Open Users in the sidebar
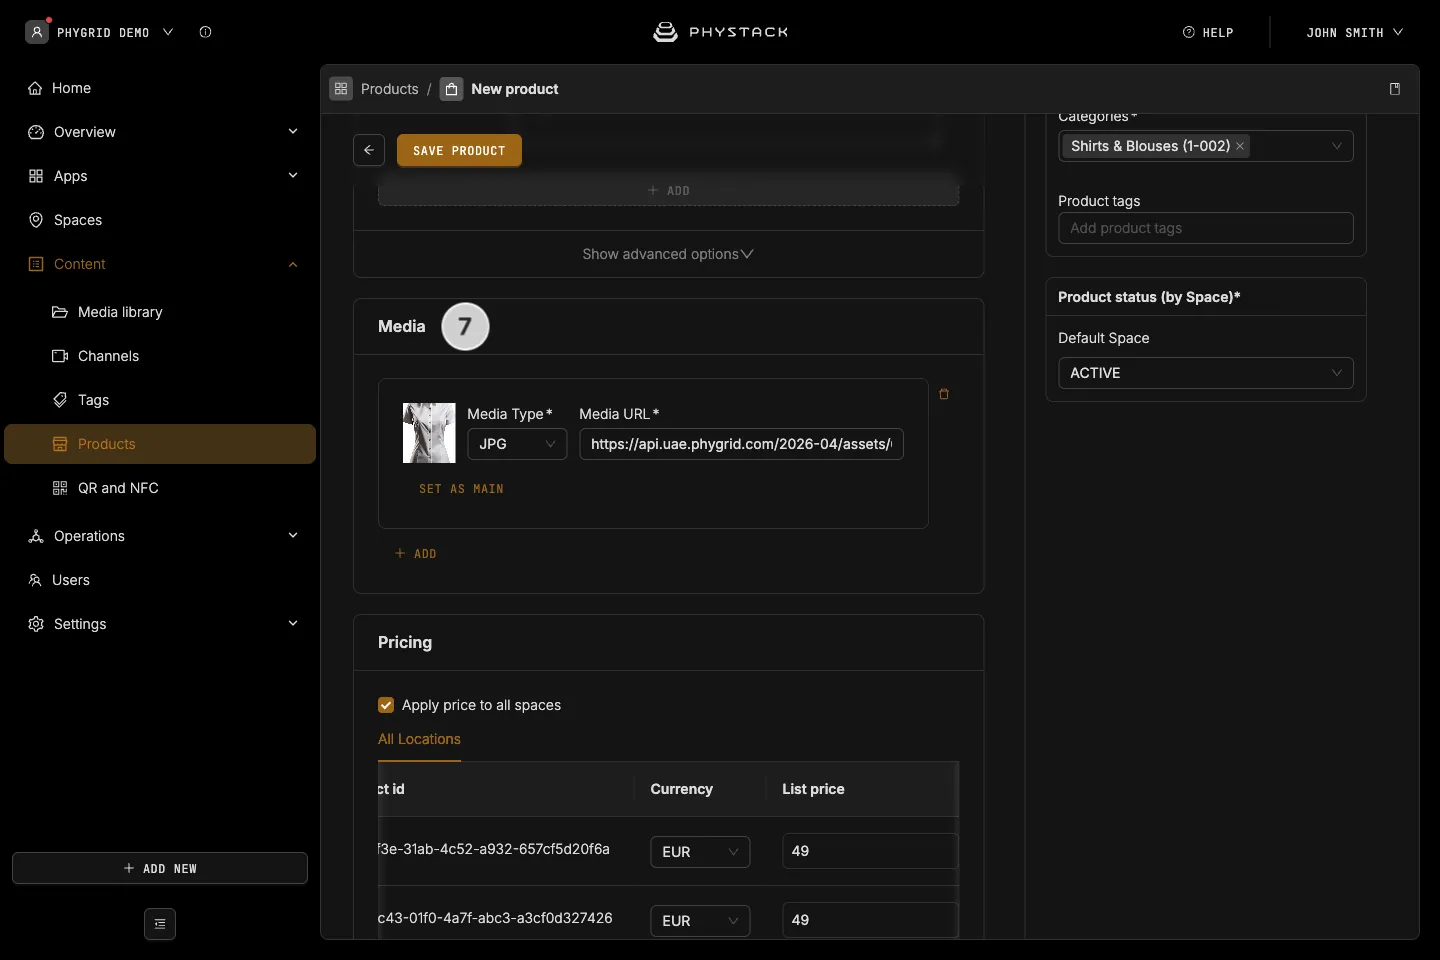 [x=160, y=580]
